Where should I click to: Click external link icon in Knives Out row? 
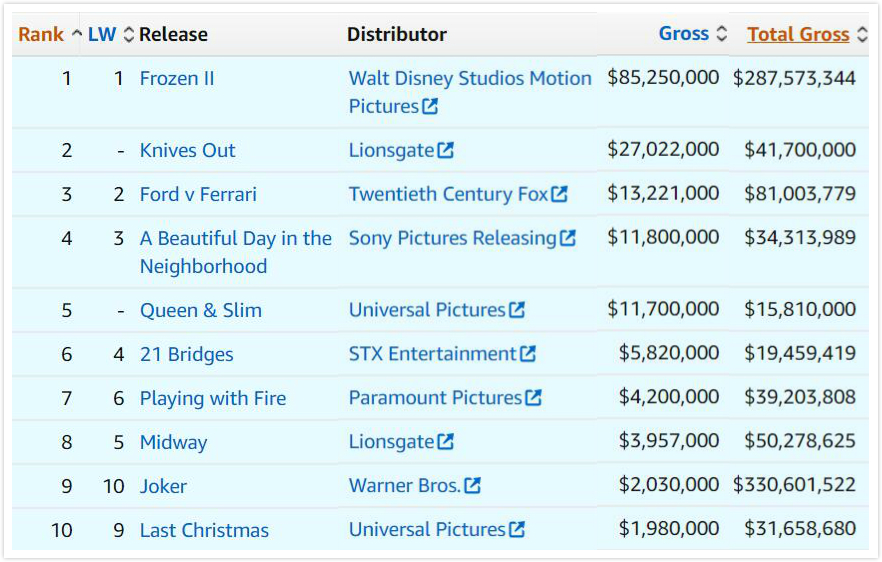click(x=446, y=151)
